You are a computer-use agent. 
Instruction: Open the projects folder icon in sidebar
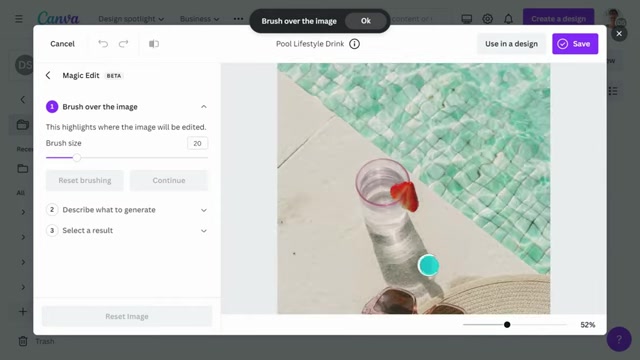[23, 124]
